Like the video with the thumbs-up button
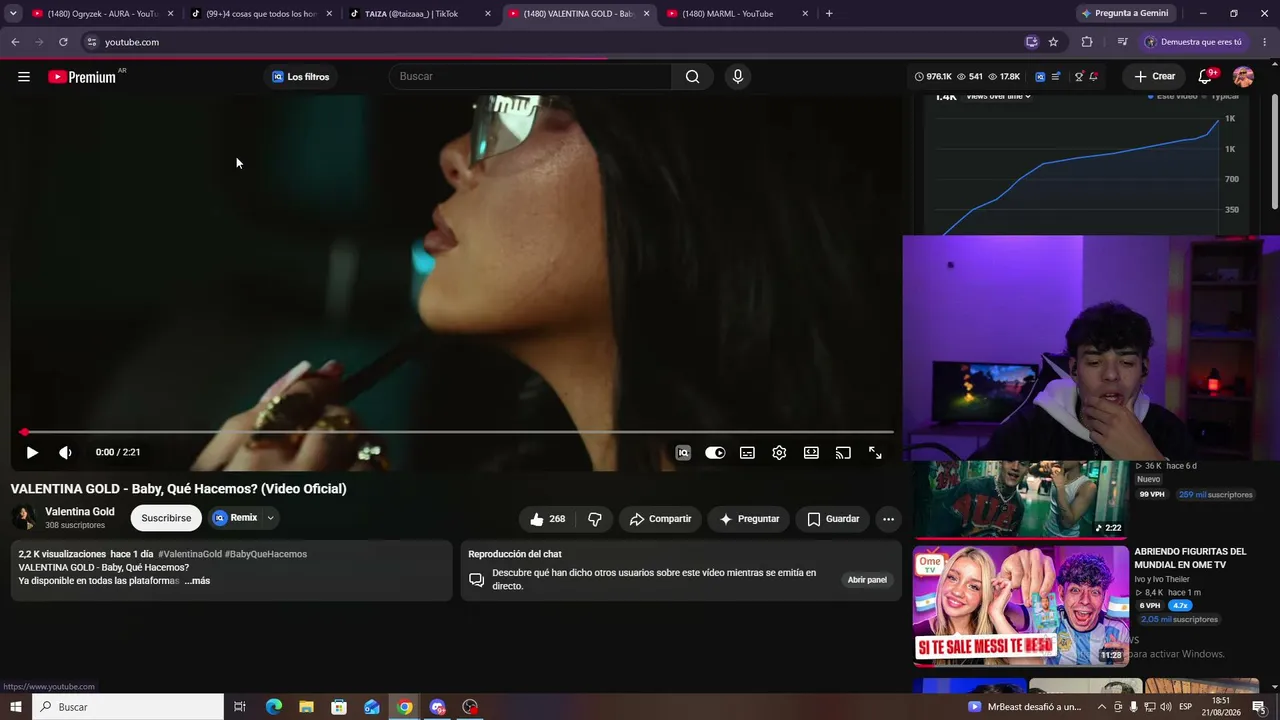Image resolution: width=1280 pixels, height=720 pixels. (547, 519)
